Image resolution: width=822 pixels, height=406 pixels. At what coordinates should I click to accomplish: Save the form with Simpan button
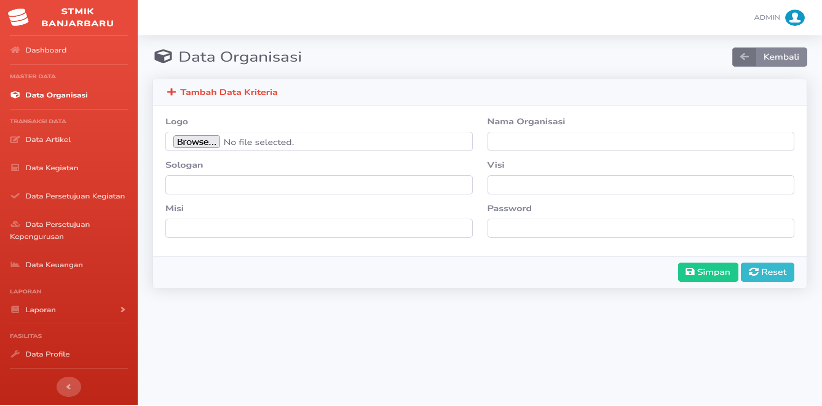pos(708,272)
